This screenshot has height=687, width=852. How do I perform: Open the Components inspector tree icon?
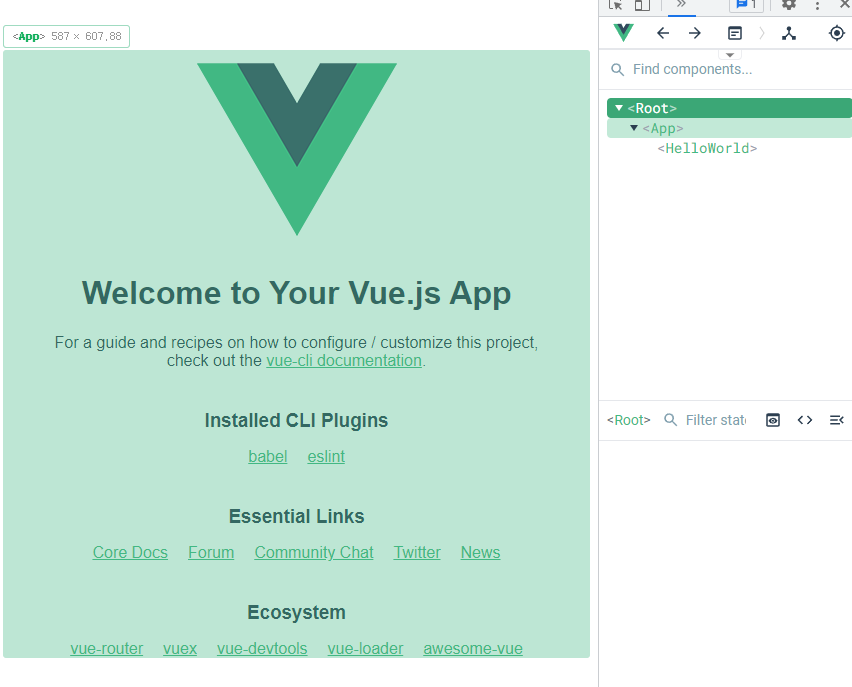(x=789, y=33)
